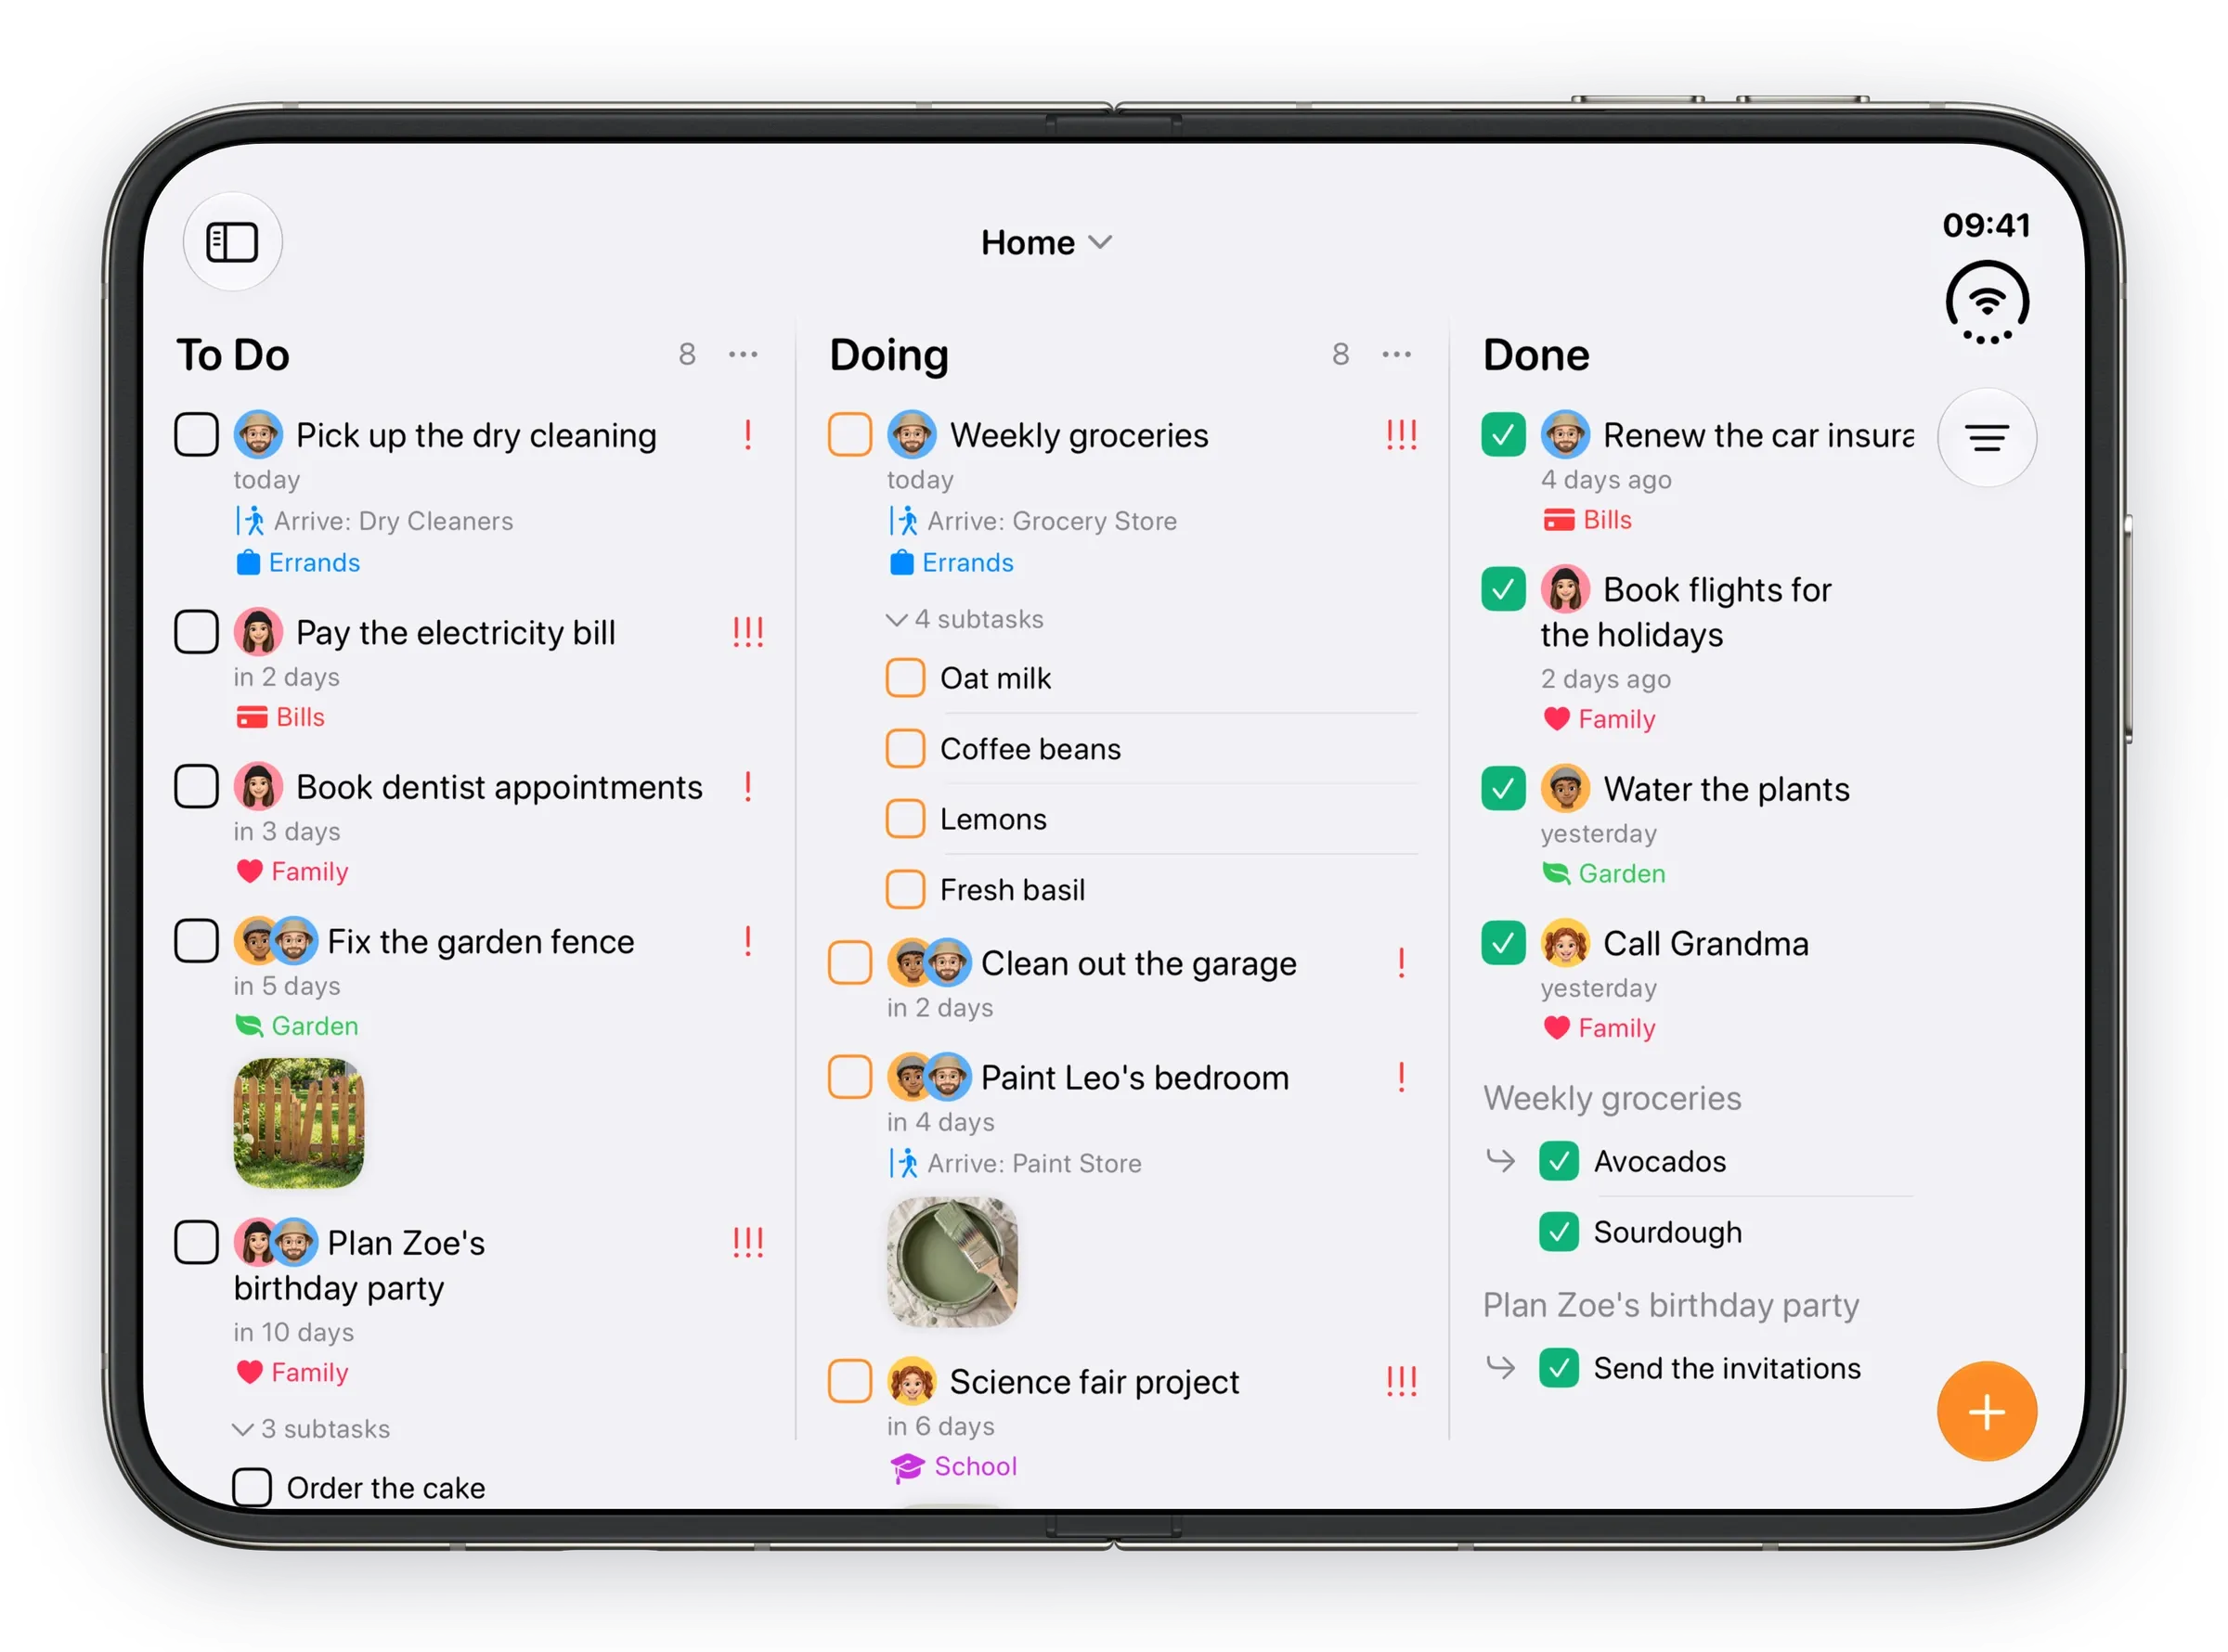2228x1652 pixels.
Task: Mark Oat milk subtask complete
Action: (905, 678)
